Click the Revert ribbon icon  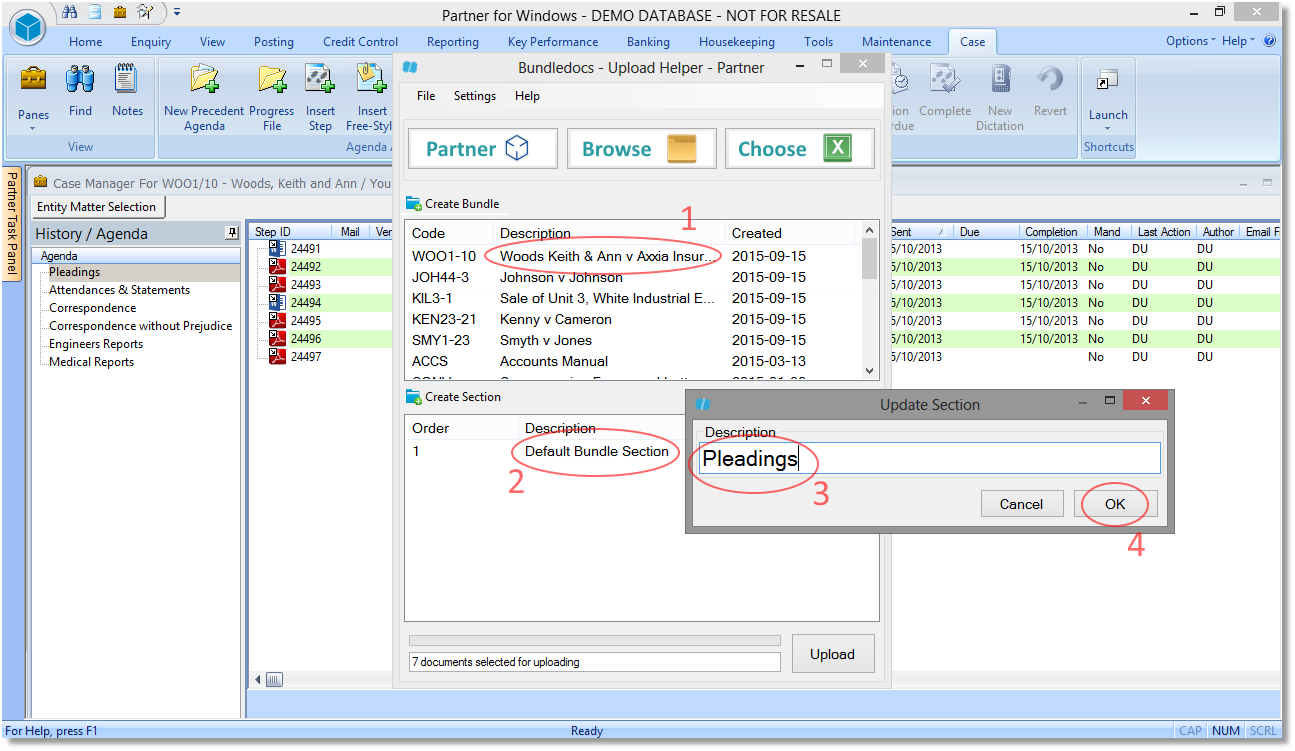coord(1050,78)
